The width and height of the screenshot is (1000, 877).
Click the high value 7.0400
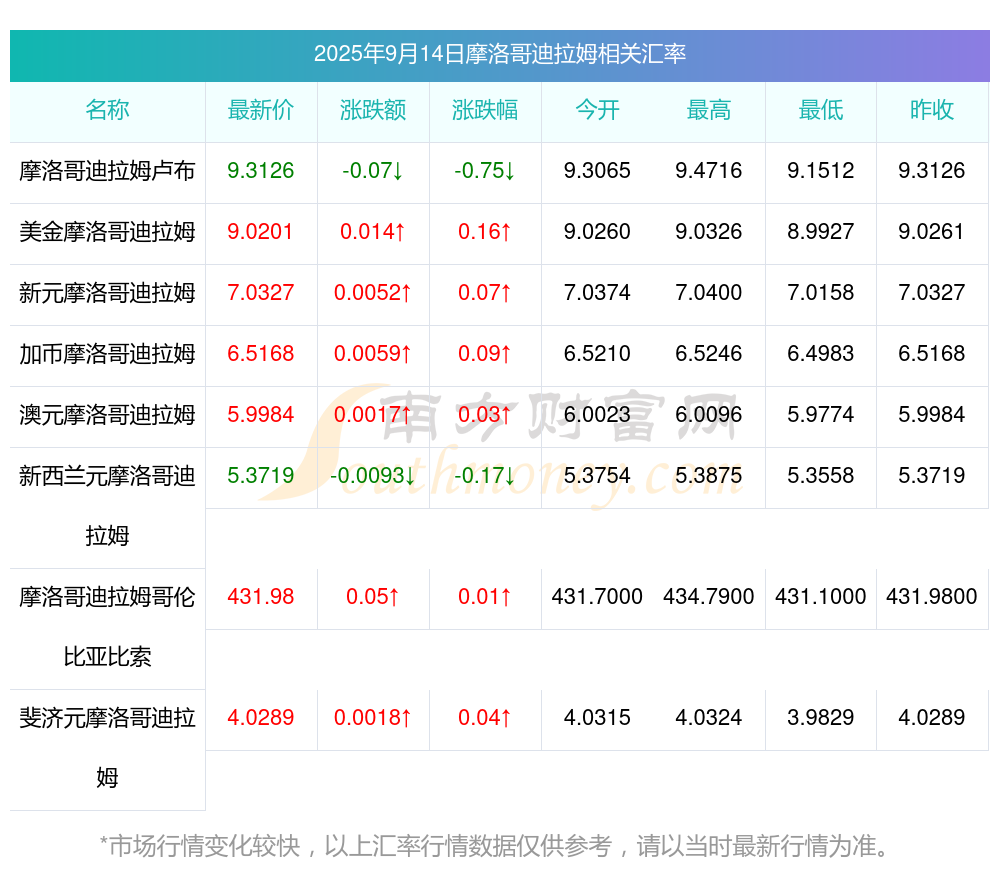(x=709, y=293)
